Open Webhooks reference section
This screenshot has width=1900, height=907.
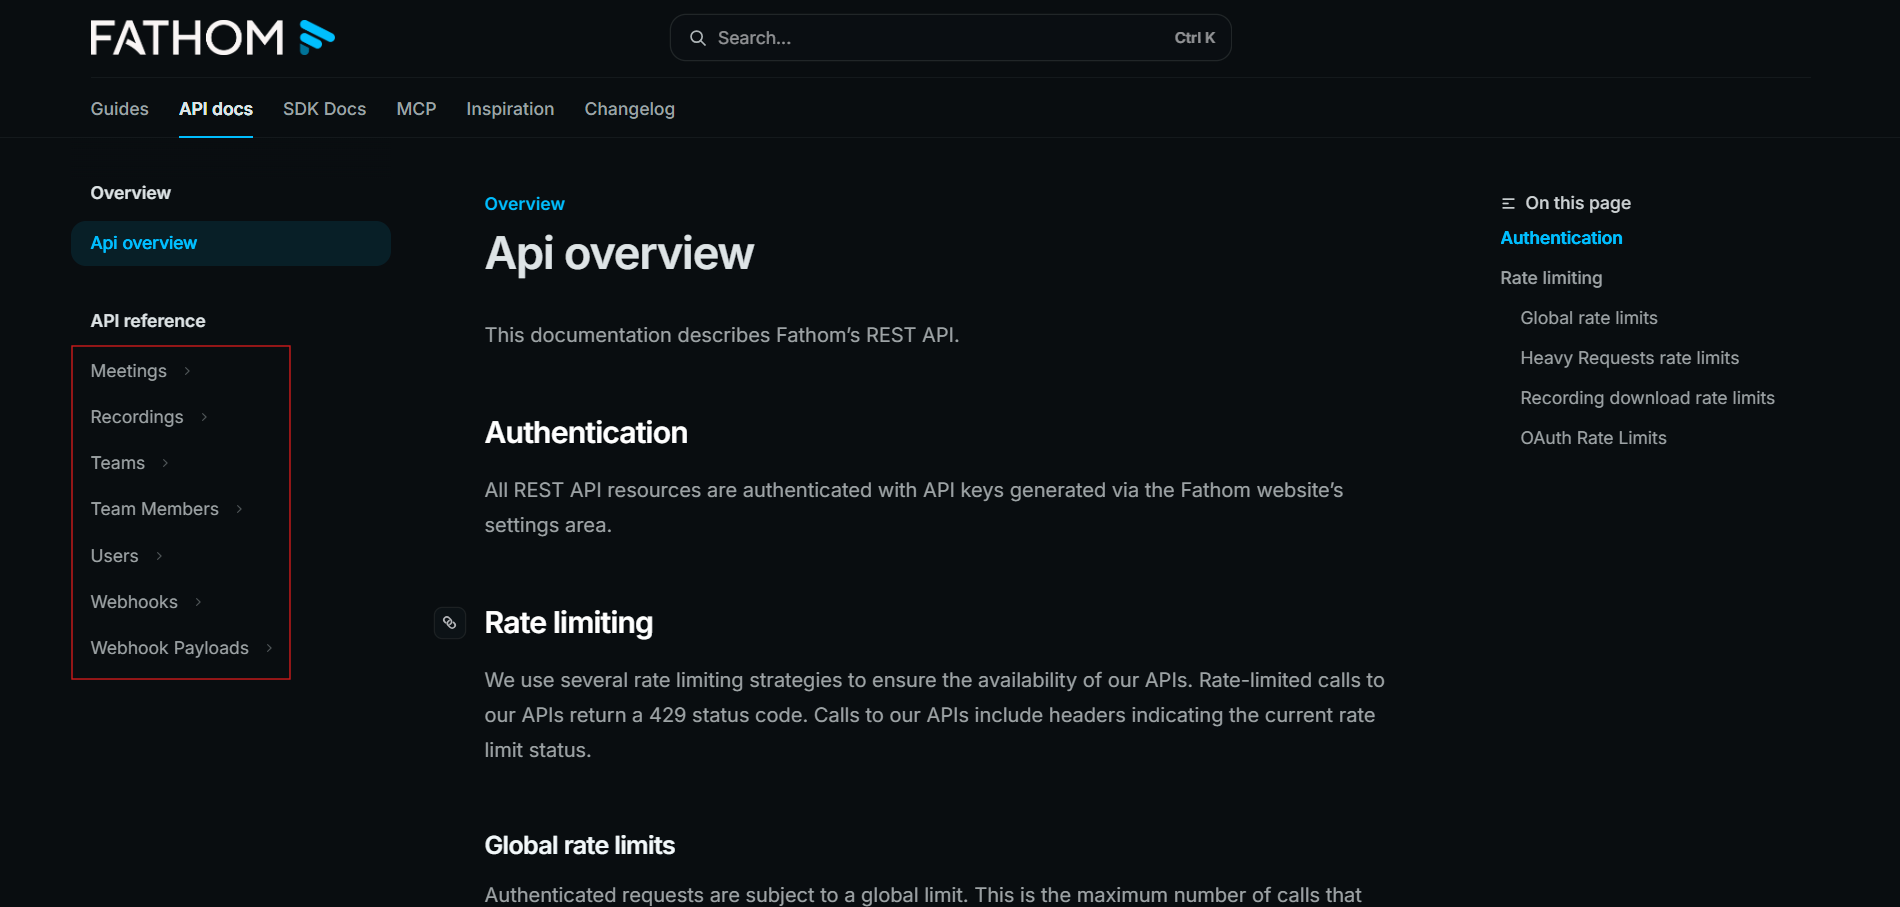click(x=134, y=602)
